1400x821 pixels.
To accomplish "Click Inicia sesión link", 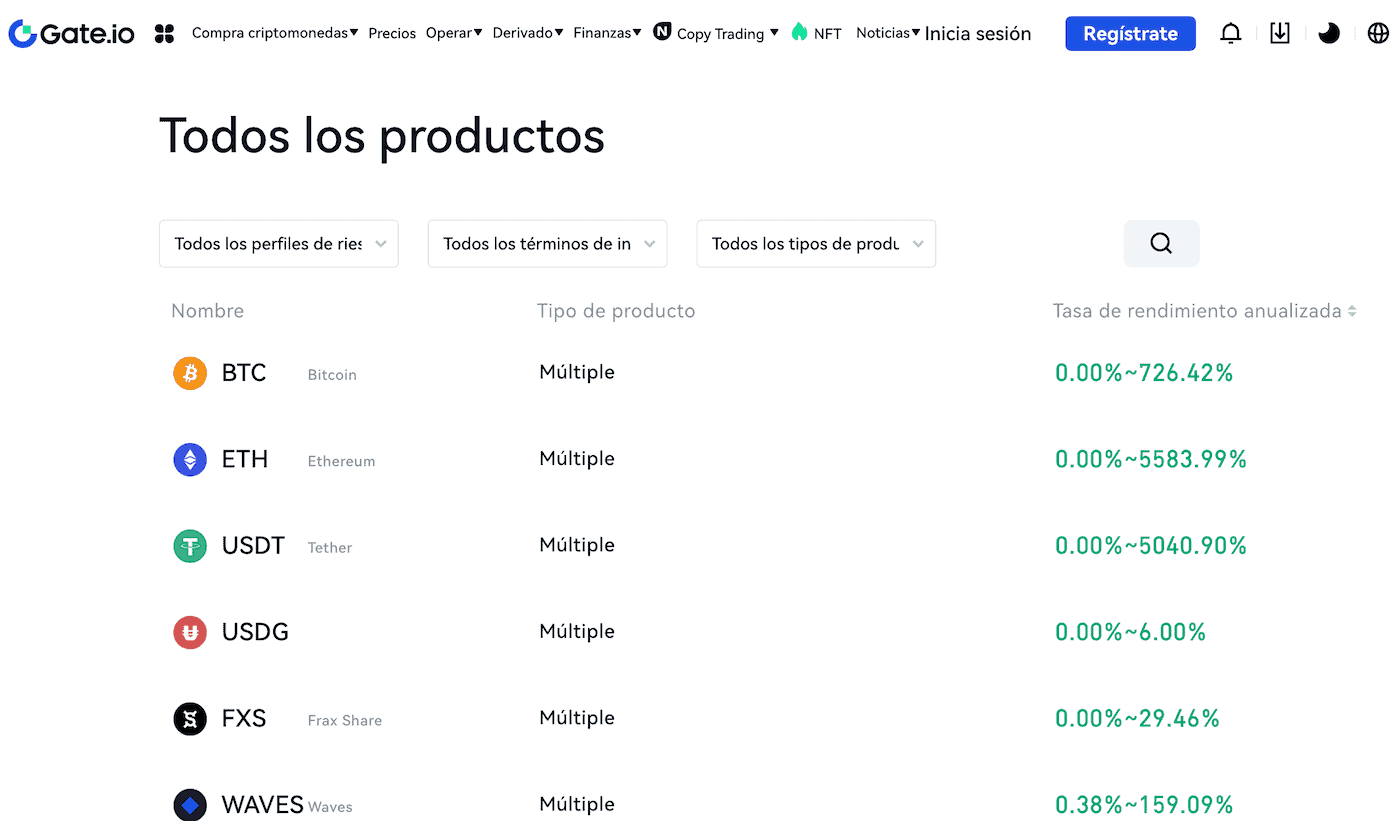I will click(x=978, y=33).
